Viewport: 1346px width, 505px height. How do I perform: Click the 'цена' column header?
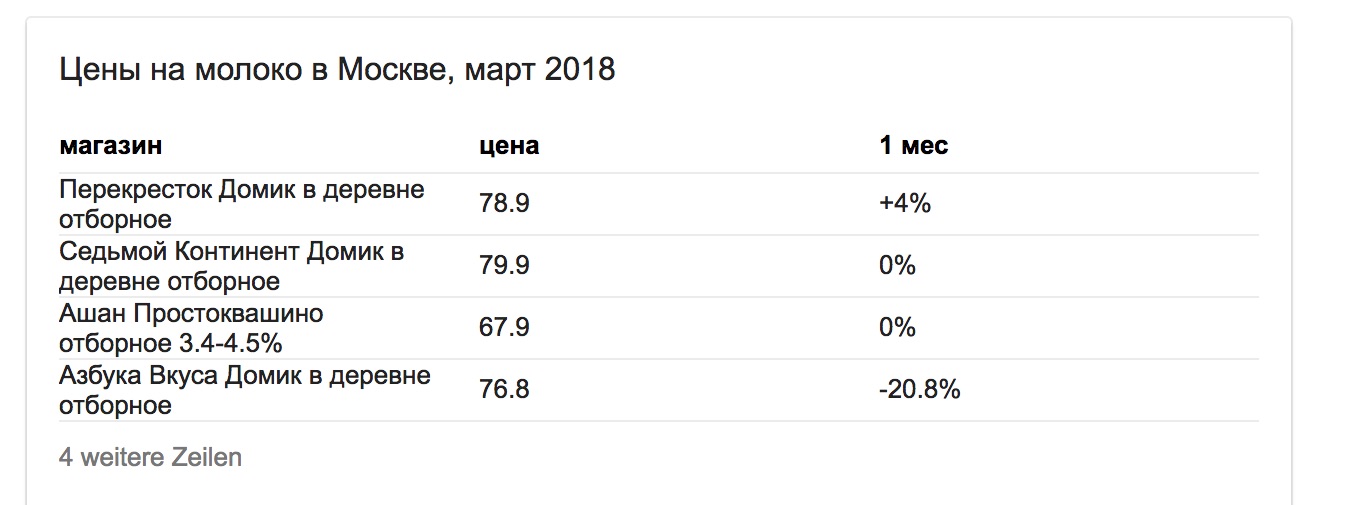(x=509, y=146)
